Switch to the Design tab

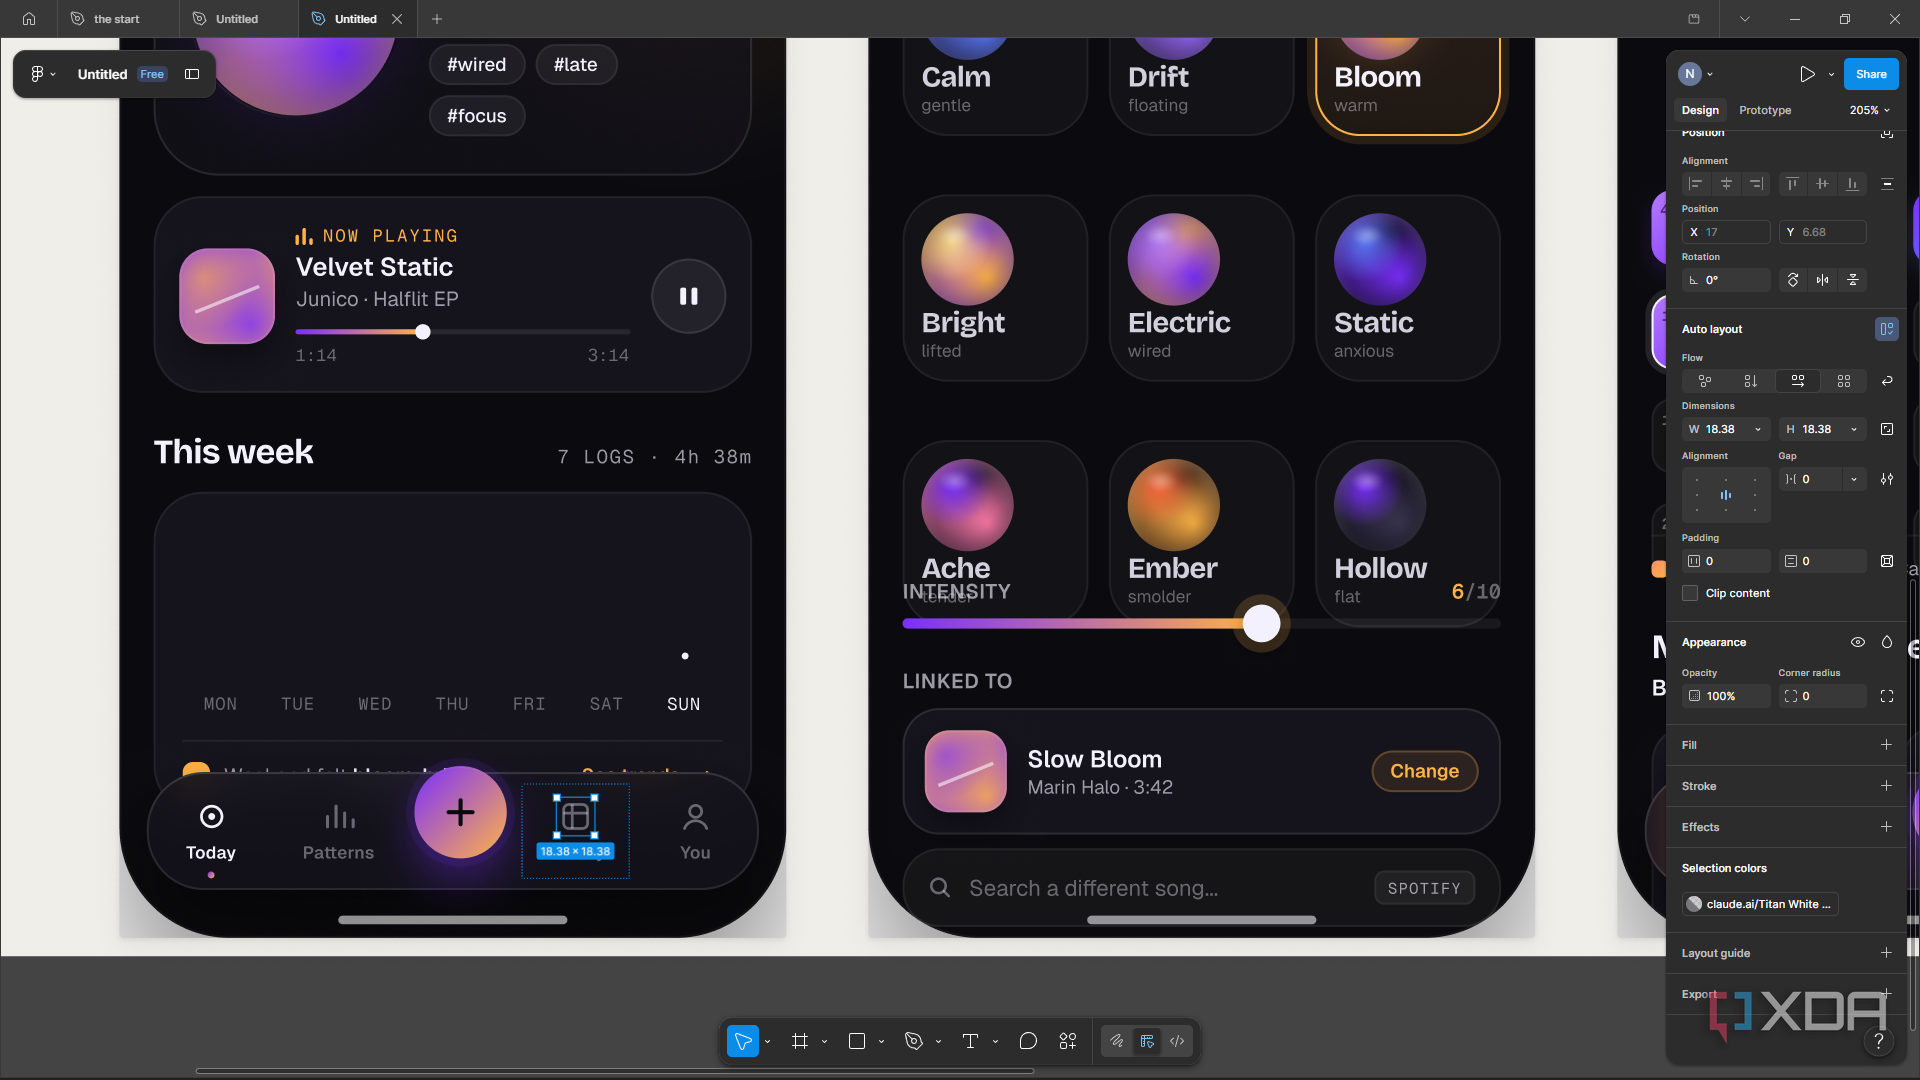tap(1700, 110)
